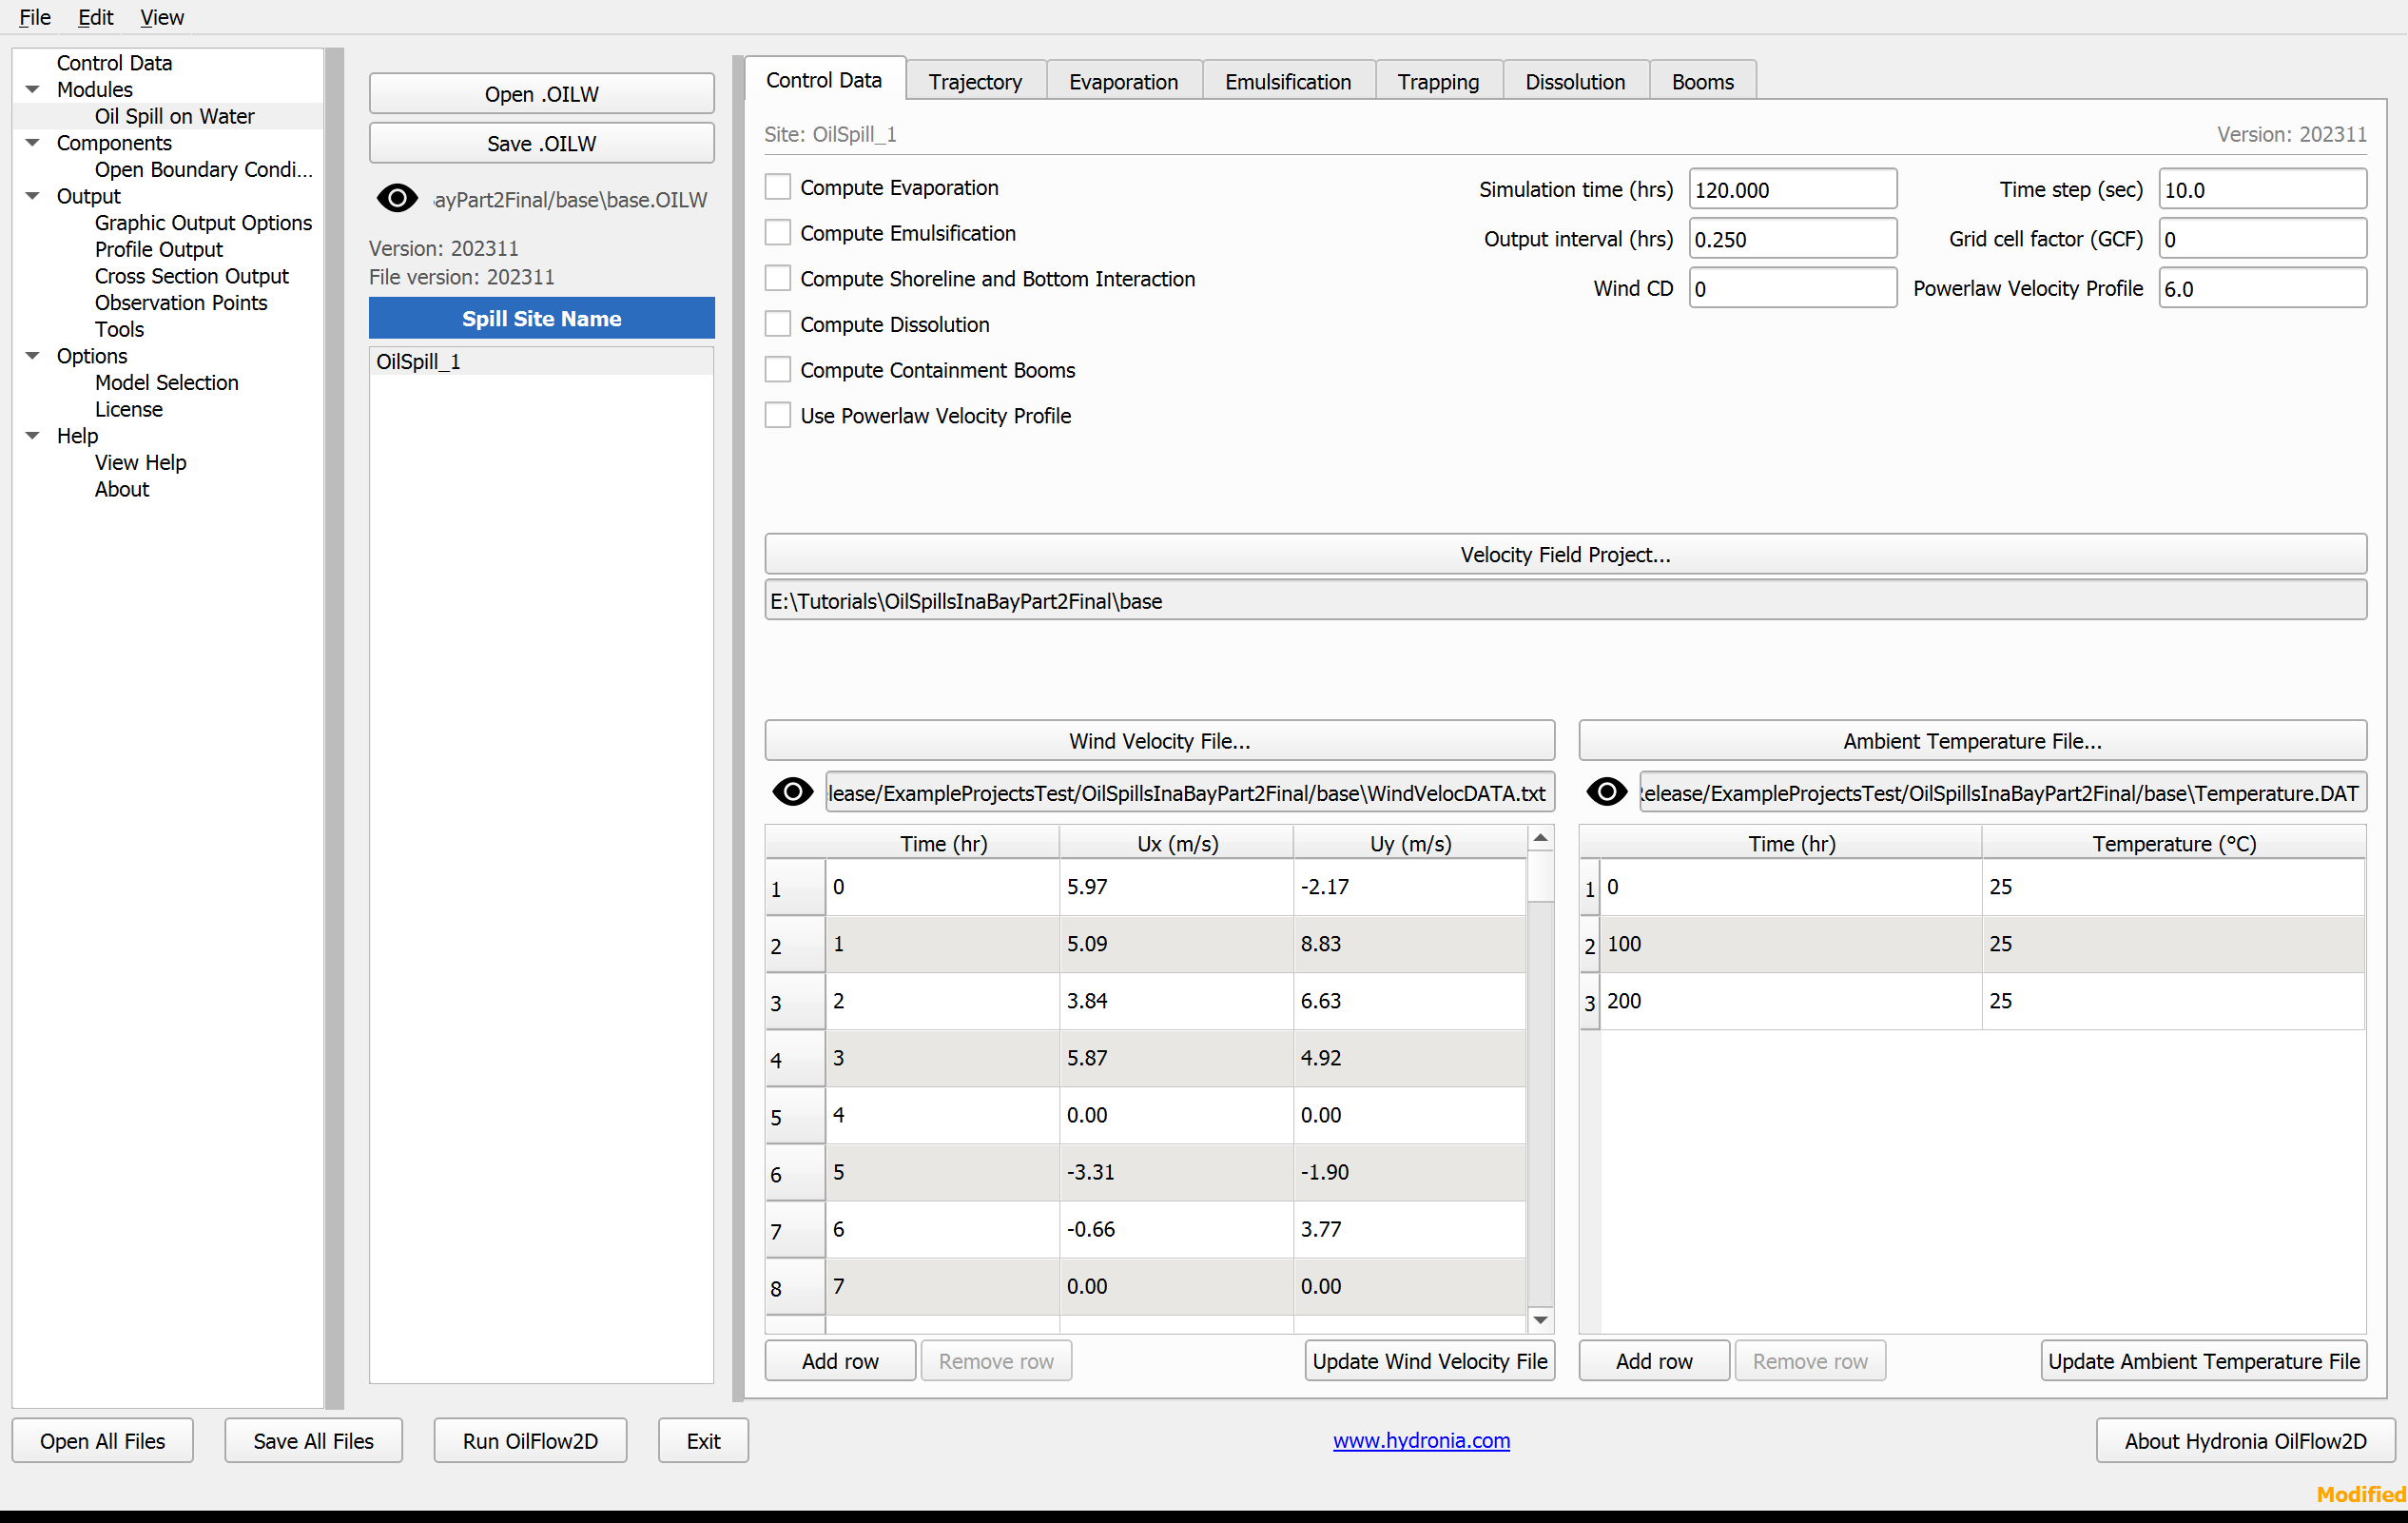Select OilSpill_1 in spill site list
This screenshot has width=2408, height=1523.
(x=541, y=361)
